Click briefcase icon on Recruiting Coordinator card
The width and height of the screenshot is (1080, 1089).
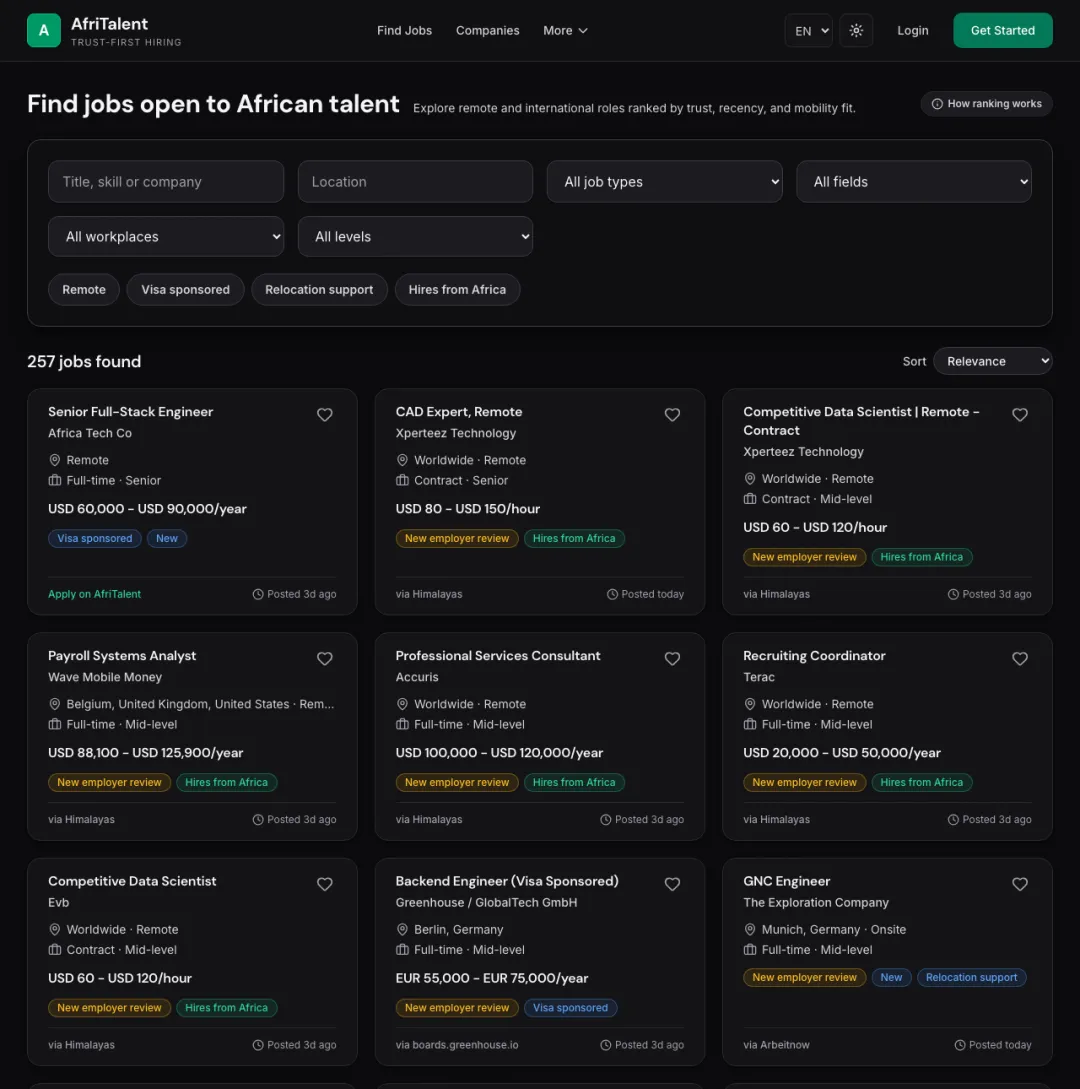point(749,724)
